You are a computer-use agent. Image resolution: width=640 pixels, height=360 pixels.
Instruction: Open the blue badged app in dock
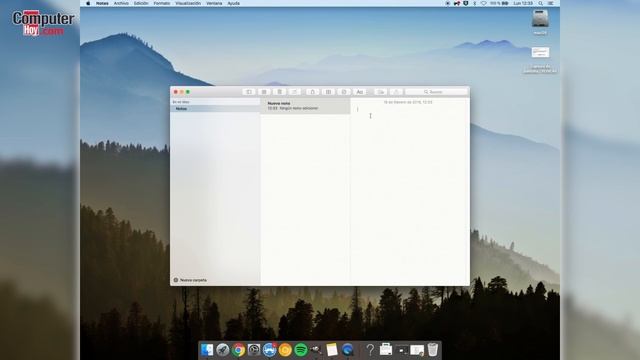269,350
